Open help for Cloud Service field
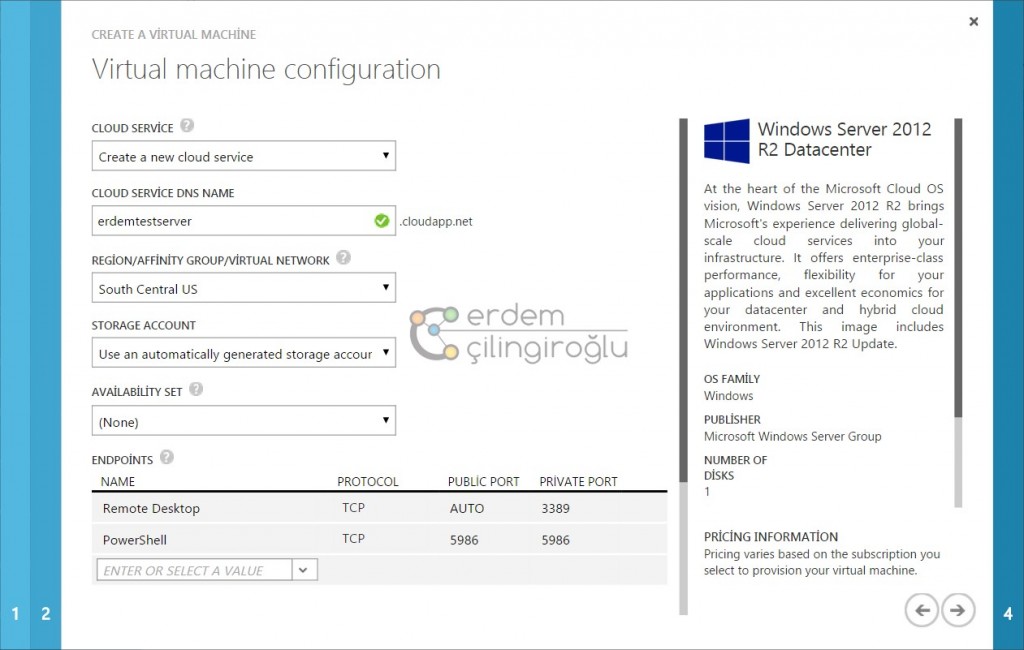Image resolution: width=1024 pixels, height=650 pixels. (x=187, y=125)
